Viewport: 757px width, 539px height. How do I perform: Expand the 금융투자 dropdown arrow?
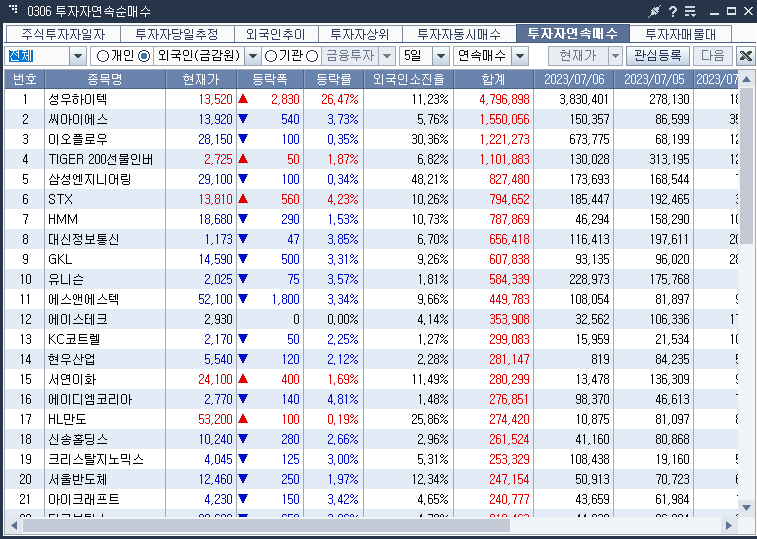pyautogui.click(x=387, y=57)
